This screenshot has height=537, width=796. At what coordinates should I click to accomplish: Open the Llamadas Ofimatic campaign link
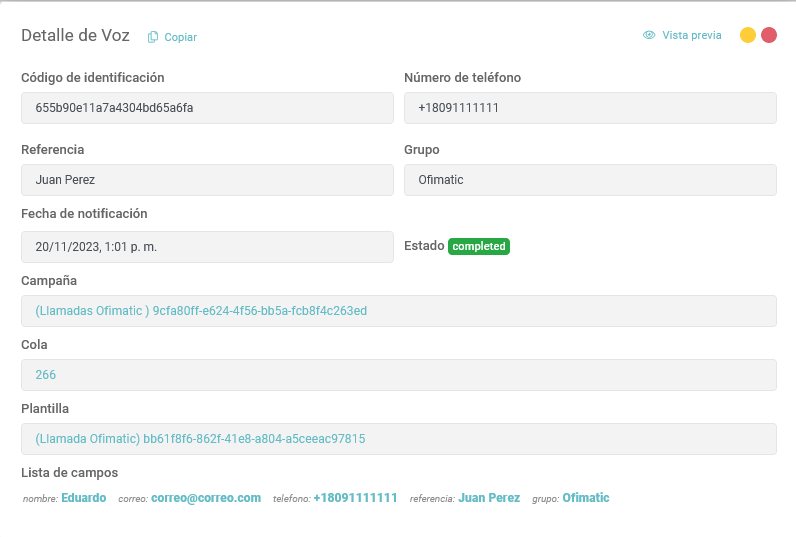point(201,311)
